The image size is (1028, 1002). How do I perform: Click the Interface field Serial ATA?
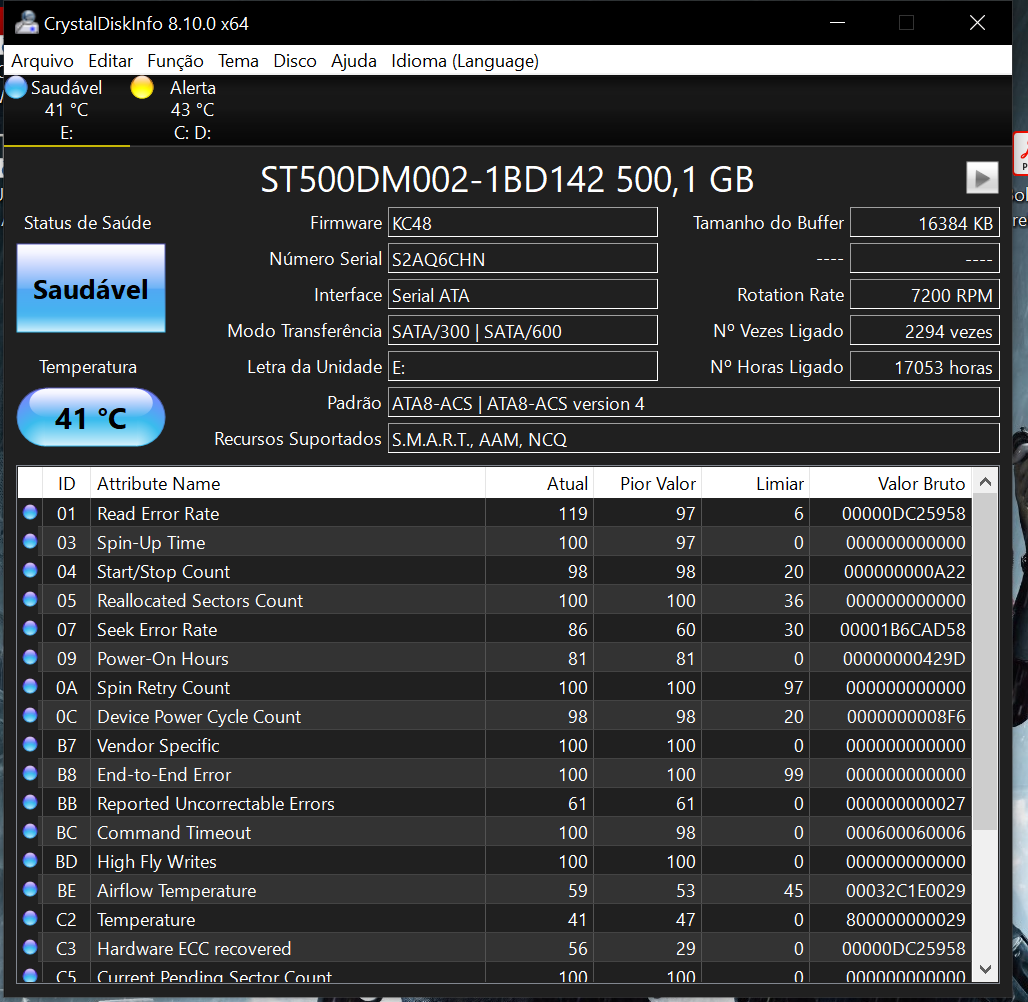click(523, 294)
